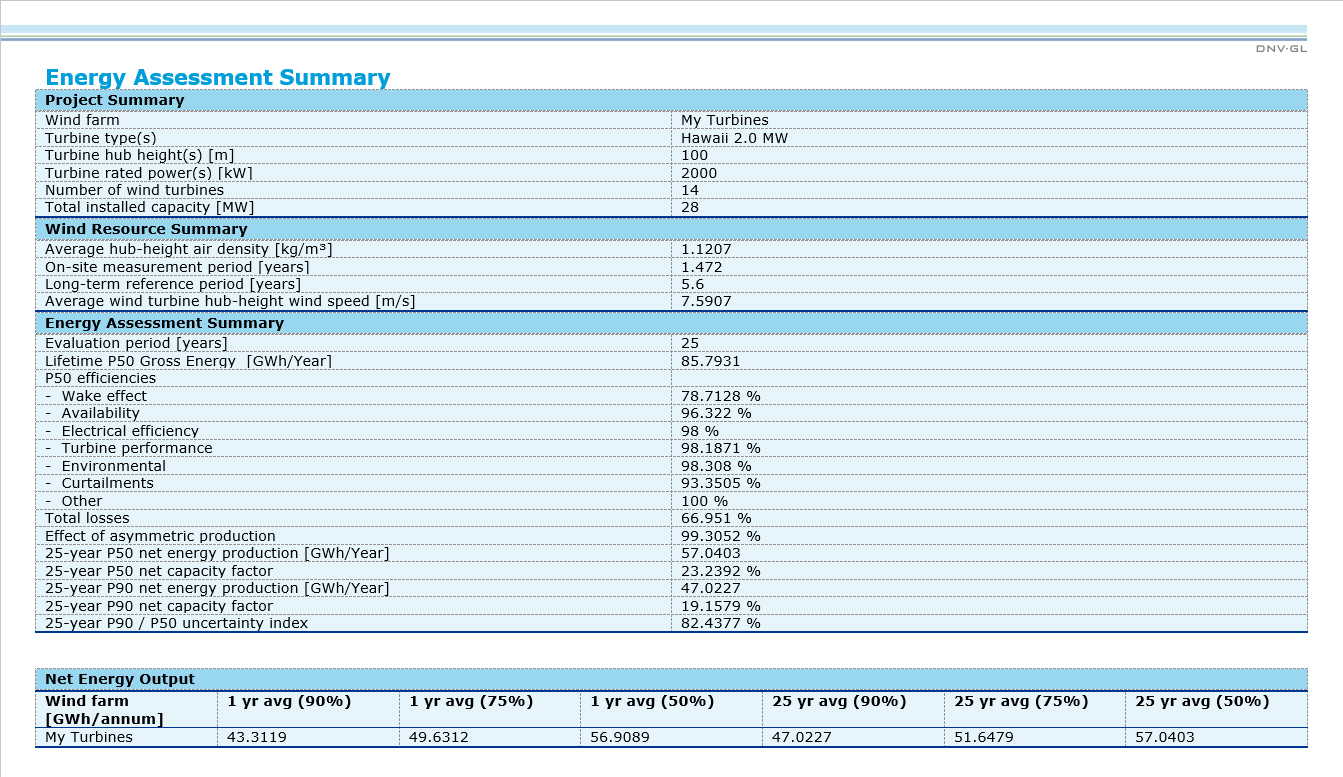1343x777 pixels.
Task: Select the 25 yr avg (50%) column header
Action: [1202, 701]
